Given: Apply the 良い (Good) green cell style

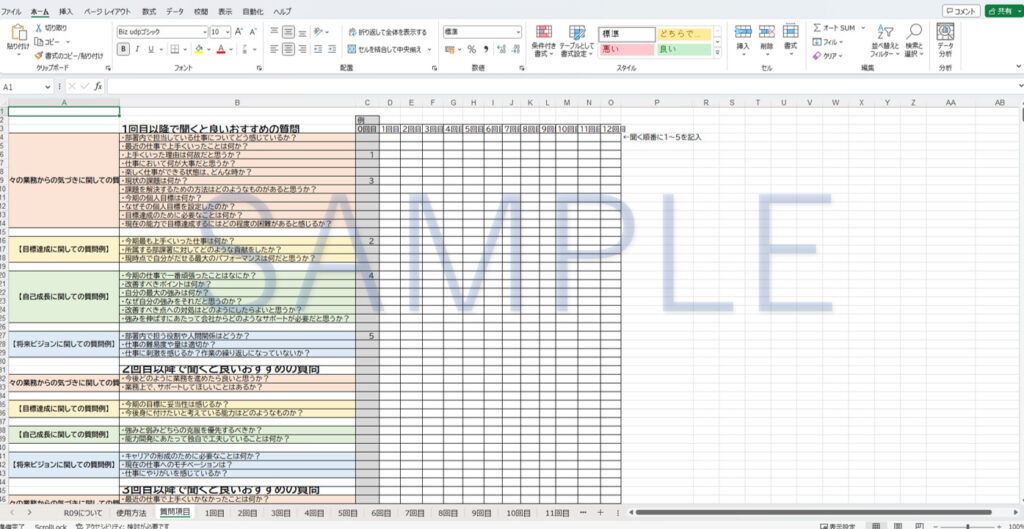Looking at the screenshot, I should point(684,50).
